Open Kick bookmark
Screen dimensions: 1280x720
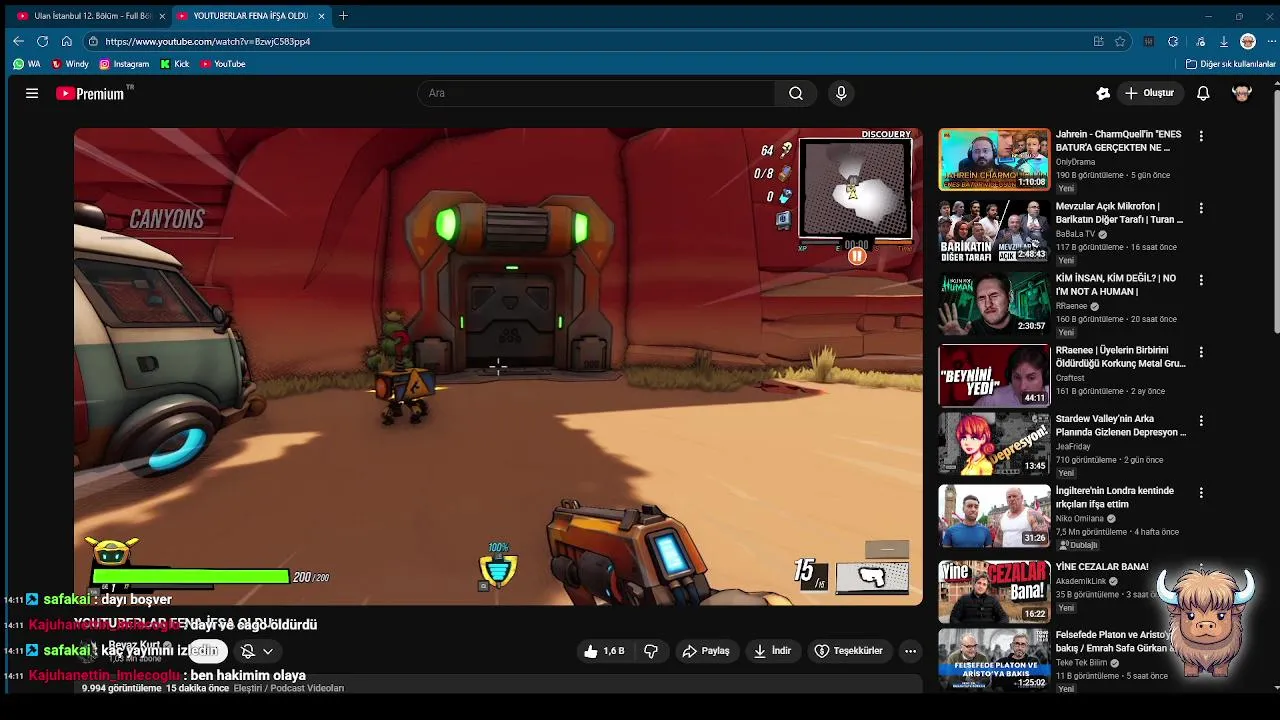point(174,64)
